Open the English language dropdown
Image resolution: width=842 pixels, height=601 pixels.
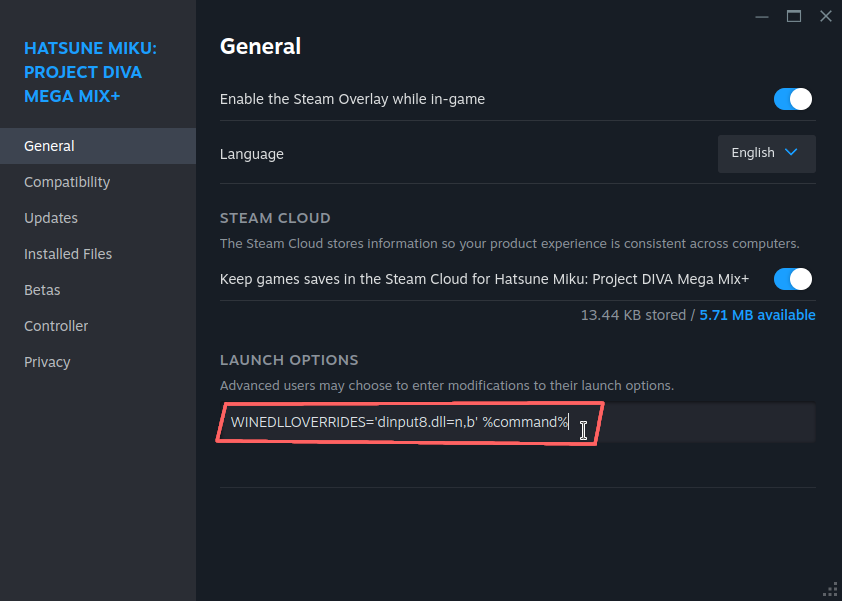(x=766, y=153)
